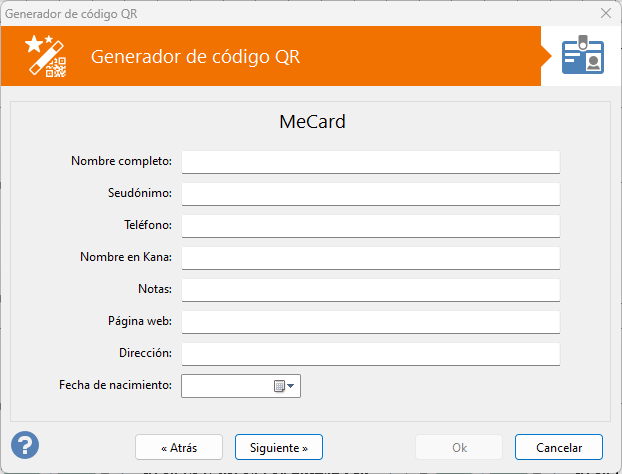
Task: Activate the Página web input field
Action: (370, 322)
